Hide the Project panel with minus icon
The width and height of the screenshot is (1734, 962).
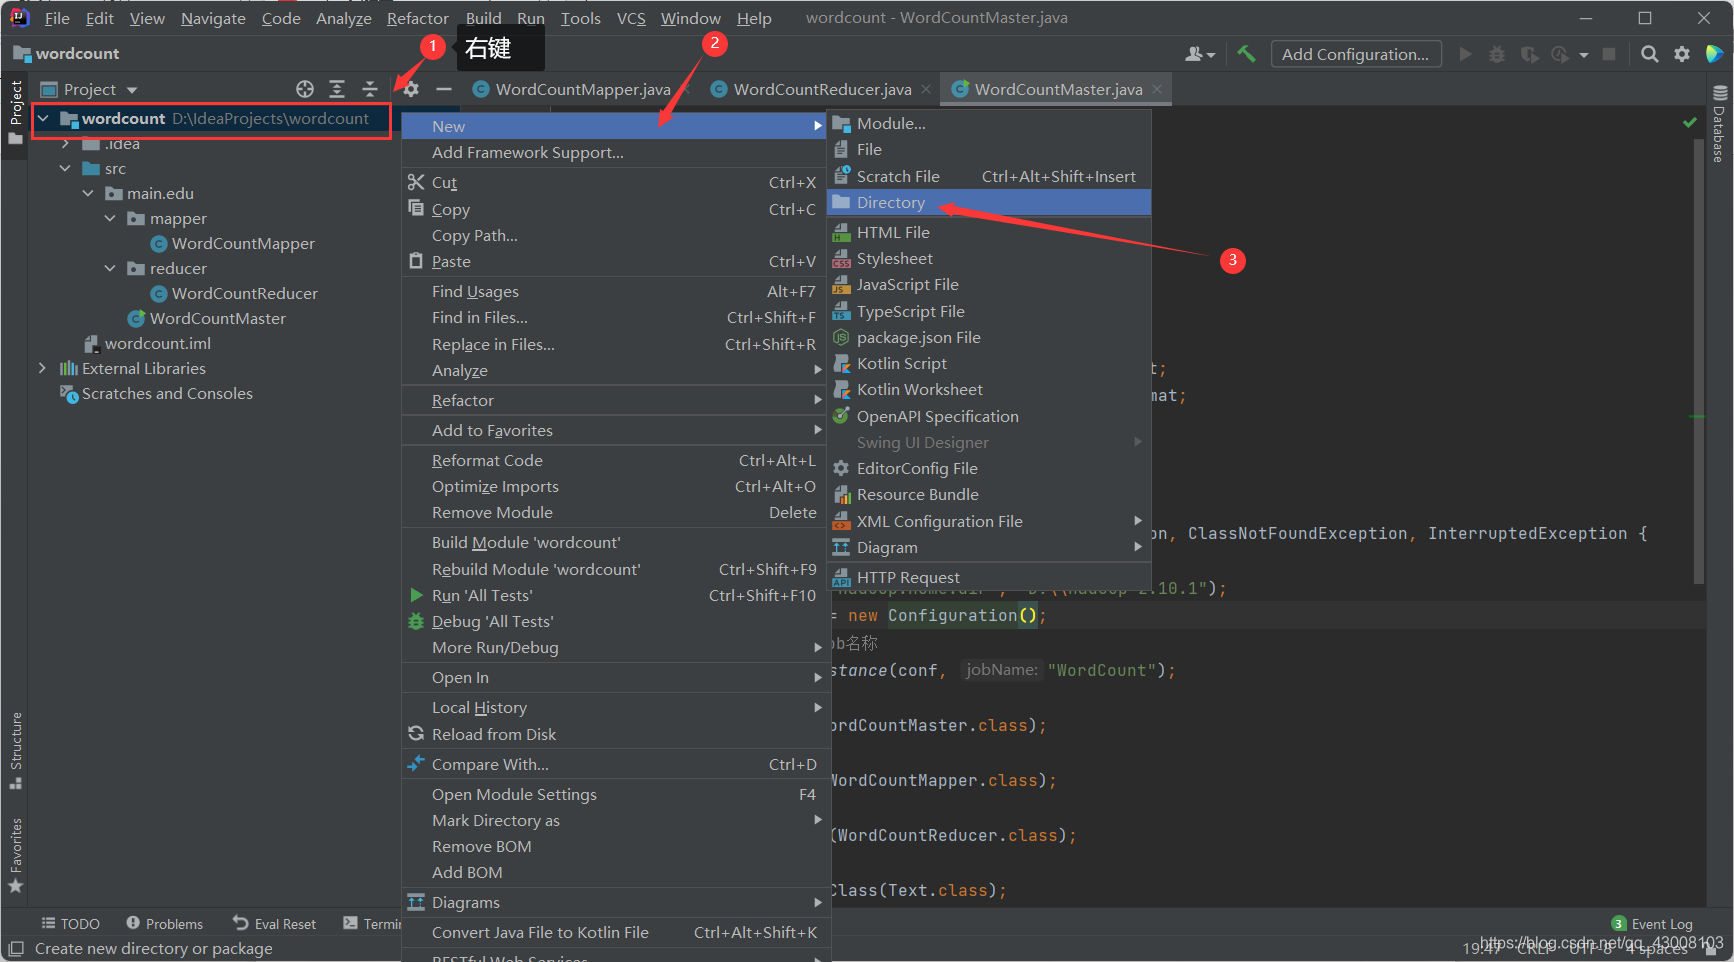point(444,89)
